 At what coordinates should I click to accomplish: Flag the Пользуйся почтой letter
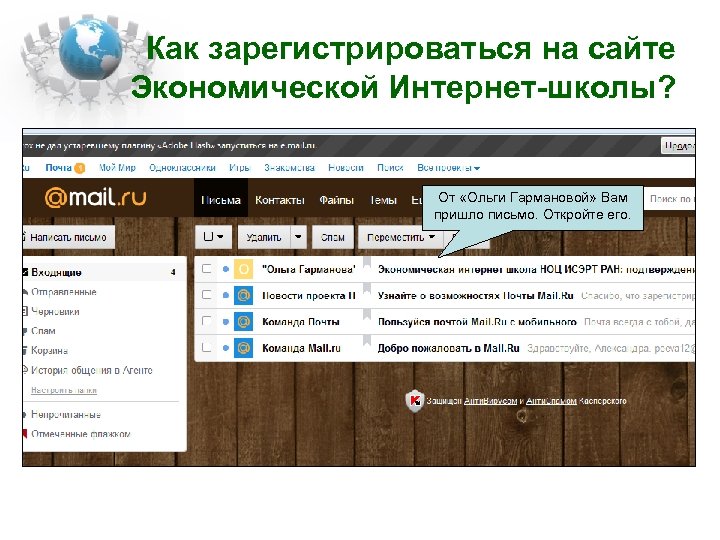[367, 315]
